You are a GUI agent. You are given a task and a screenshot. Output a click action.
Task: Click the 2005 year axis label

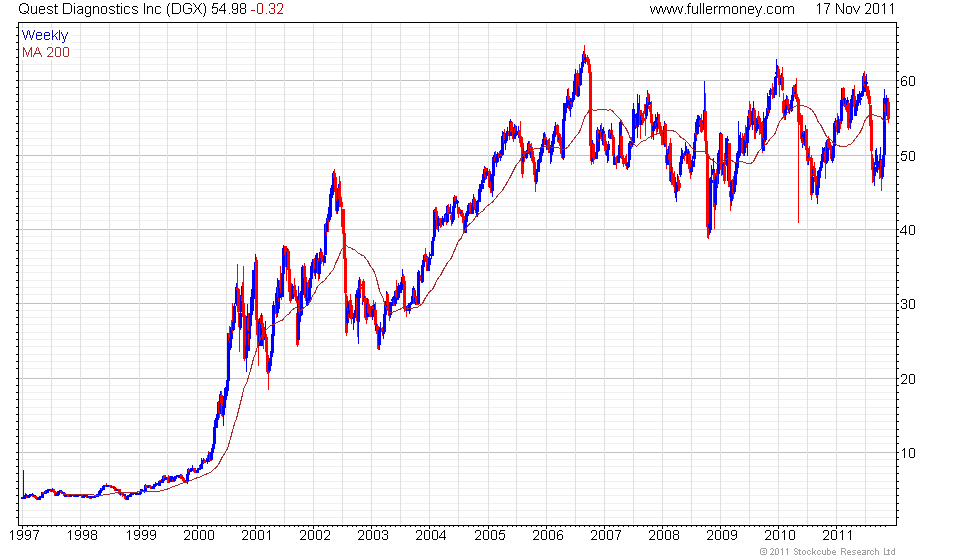click(x=490, y=535)
